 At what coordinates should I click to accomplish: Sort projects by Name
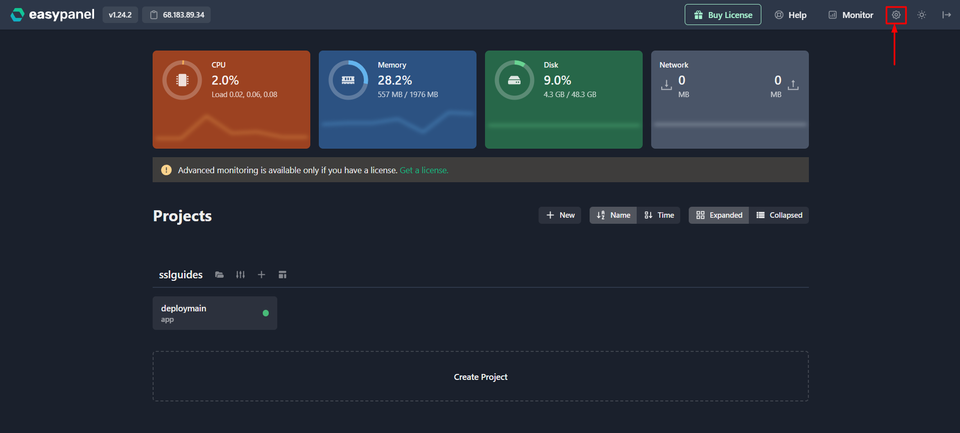point(613,215)
